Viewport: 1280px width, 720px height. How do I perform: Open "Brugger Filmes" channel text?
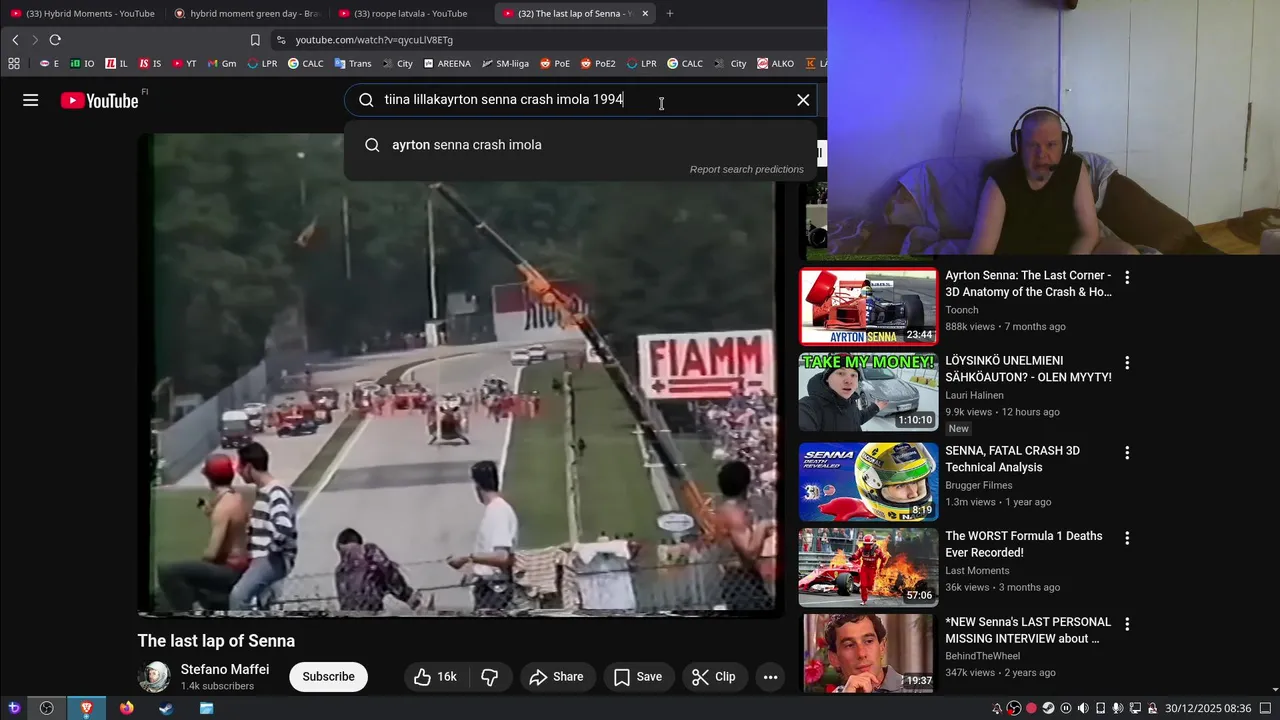pyautogui.click(x=979, y=486)
